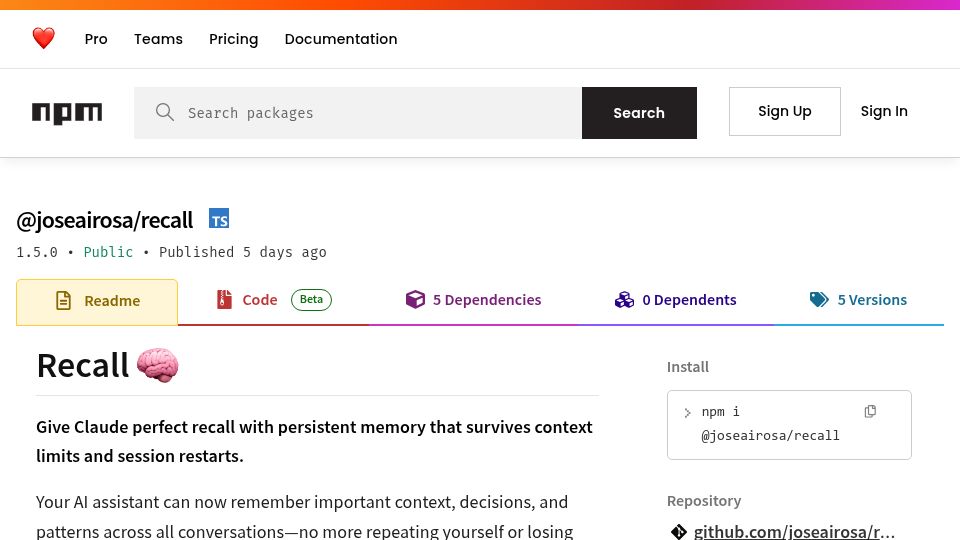Click the Dependents stacked cubes icon
The width and height of the screenshot is (960, 540).
[624, 300]
